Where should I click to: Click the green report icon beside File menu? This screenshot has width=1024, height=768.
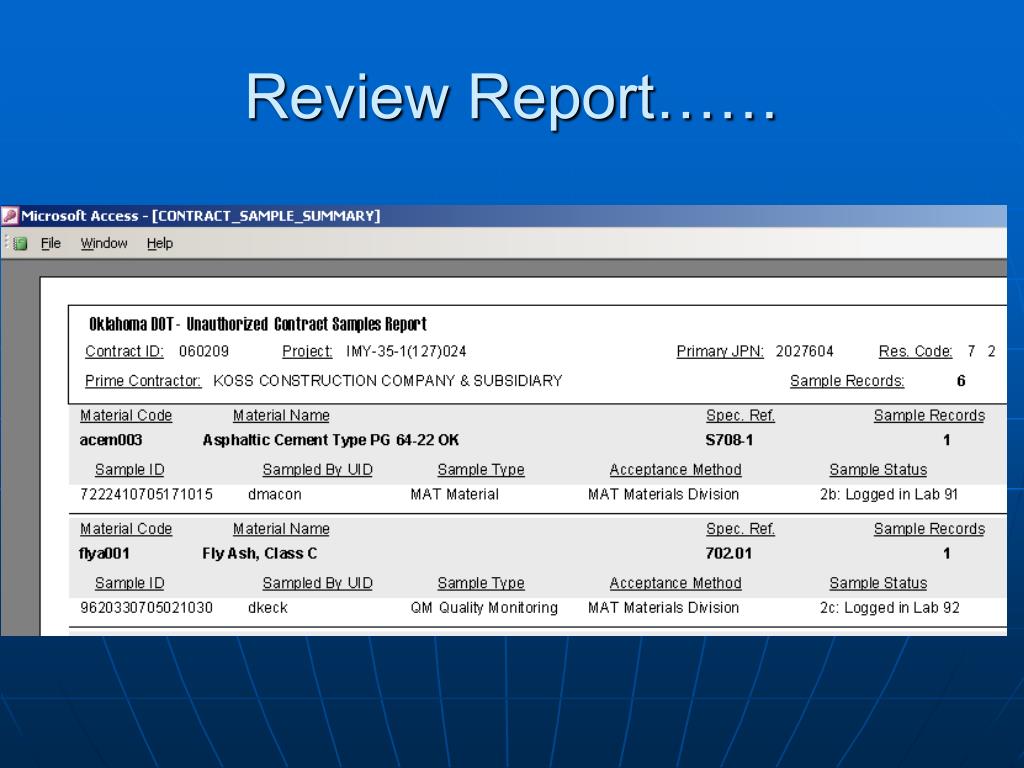coord(20,244)
